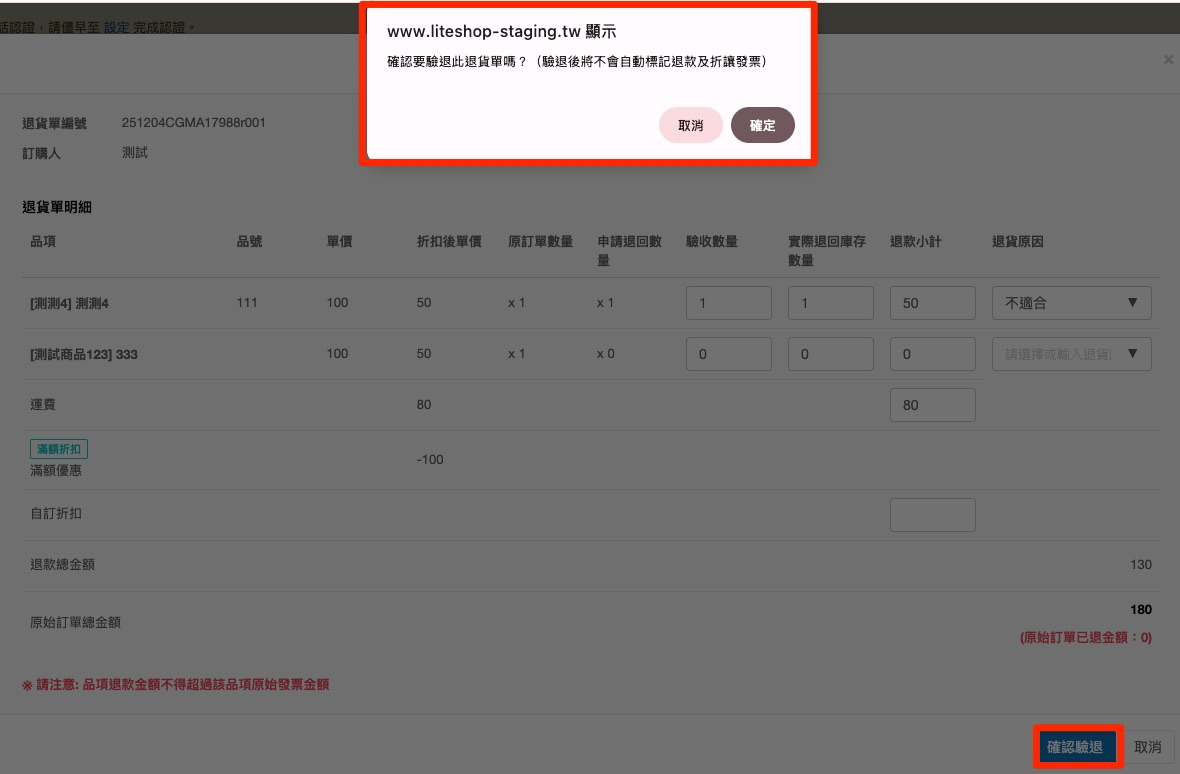Click the [測試商品123] 333 item name

[84, 354]
